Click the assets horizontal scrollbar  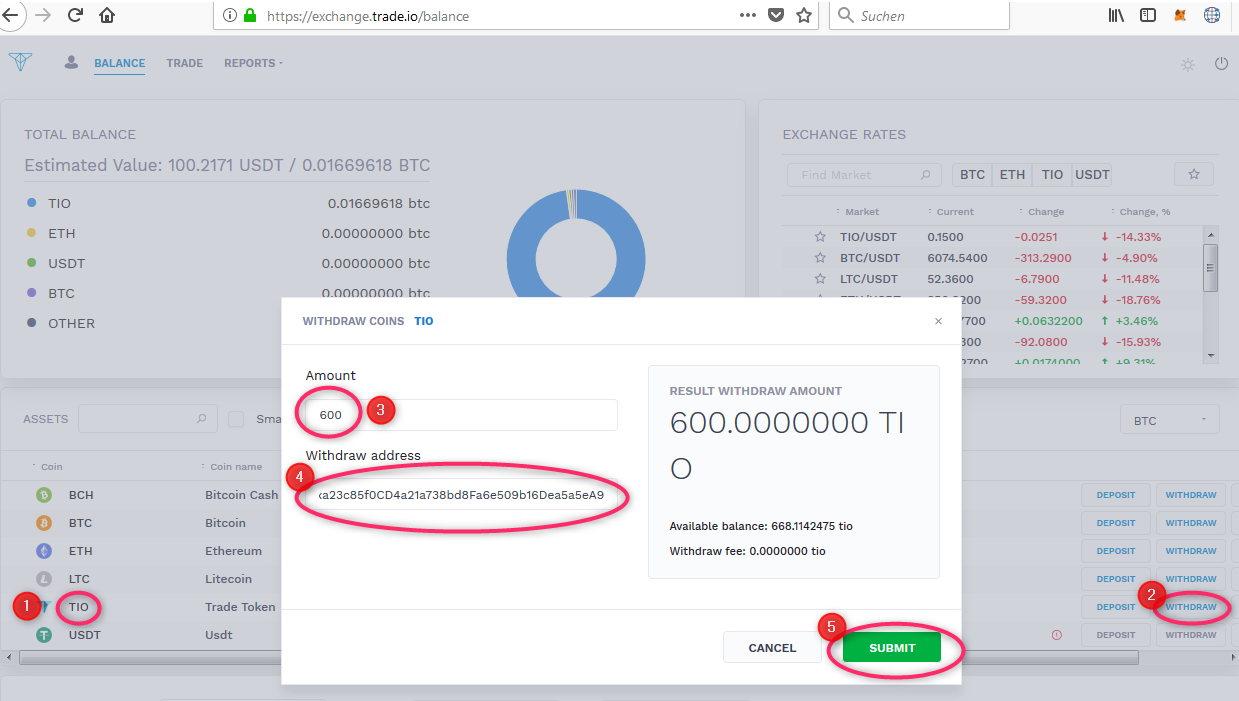[x=578, y=658]
